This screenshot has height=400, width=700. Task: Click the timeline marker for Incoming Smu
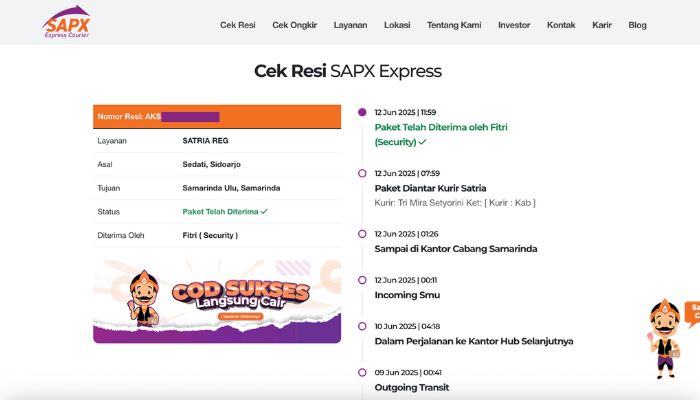tap(362, 280)
